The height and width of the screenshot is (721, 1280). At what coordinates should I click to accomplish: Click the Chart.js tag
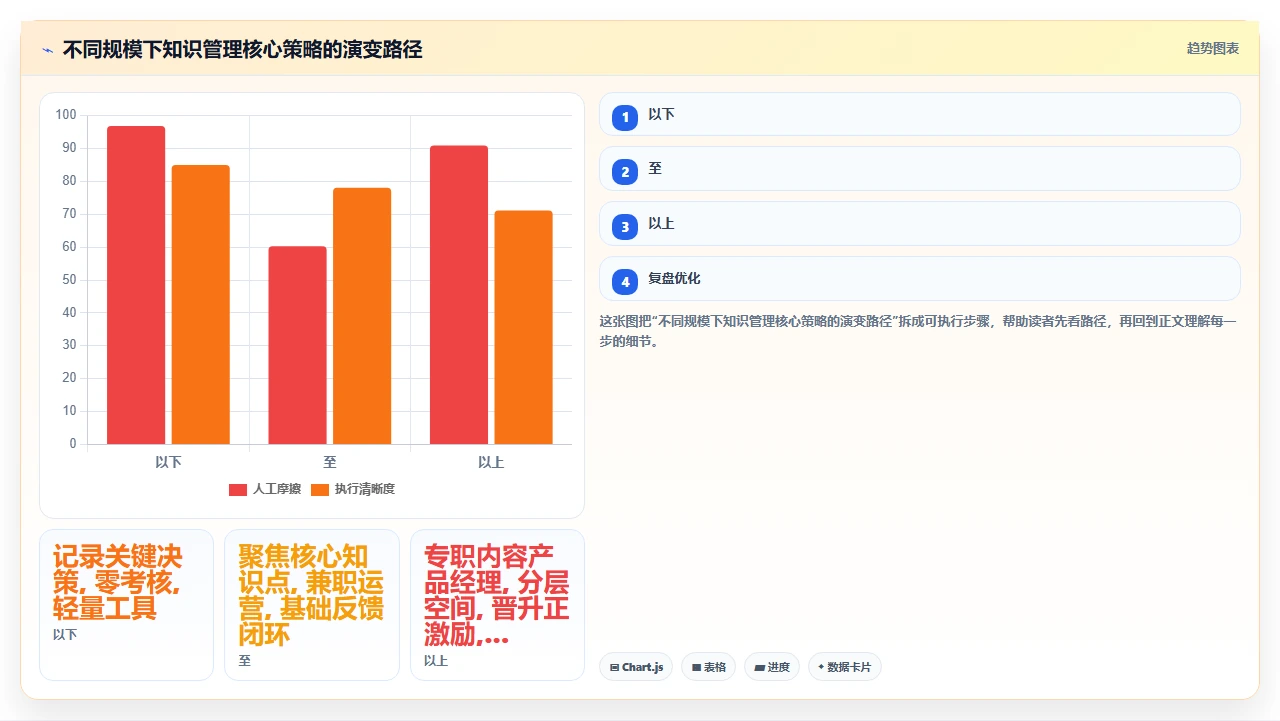[x=636, y=667]
